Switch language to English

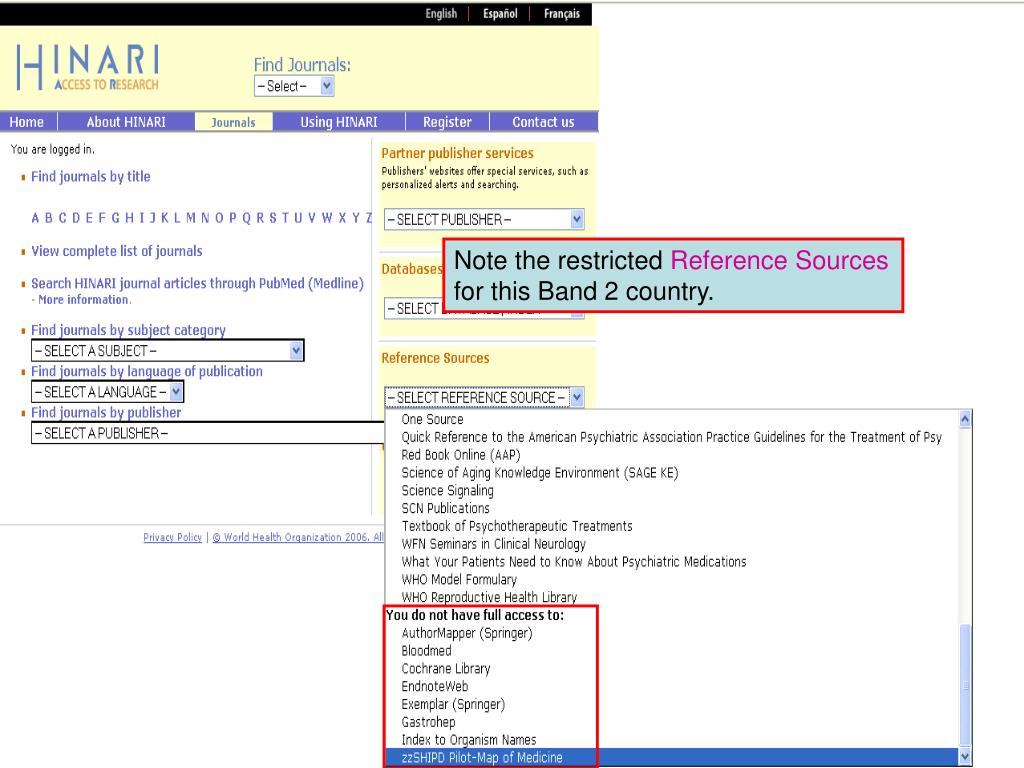[x=441, y=14]
